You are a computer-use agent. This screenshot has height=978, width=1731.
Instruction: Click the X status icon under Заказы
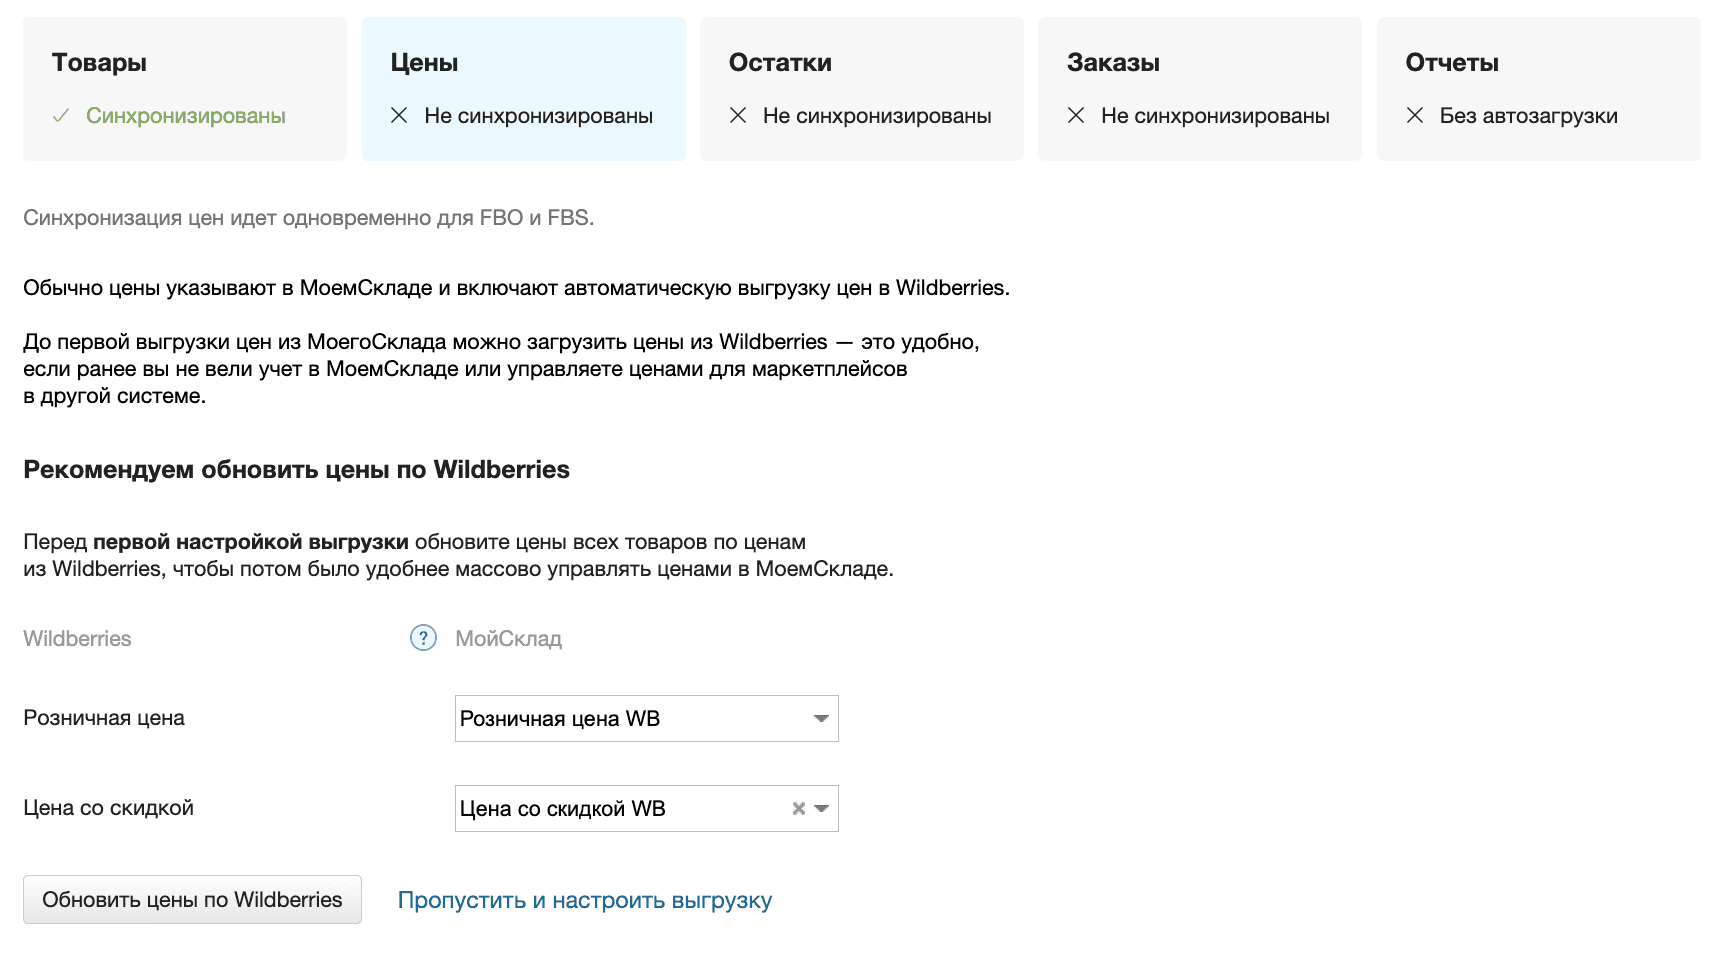pos(1076,116)
